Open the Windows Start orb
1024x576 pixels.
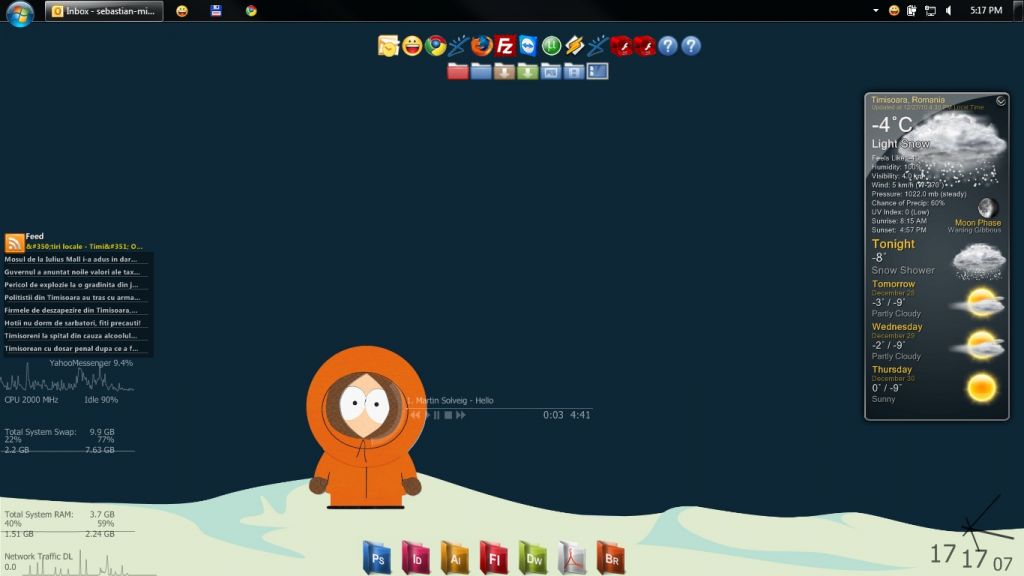[x=20, y=12]
